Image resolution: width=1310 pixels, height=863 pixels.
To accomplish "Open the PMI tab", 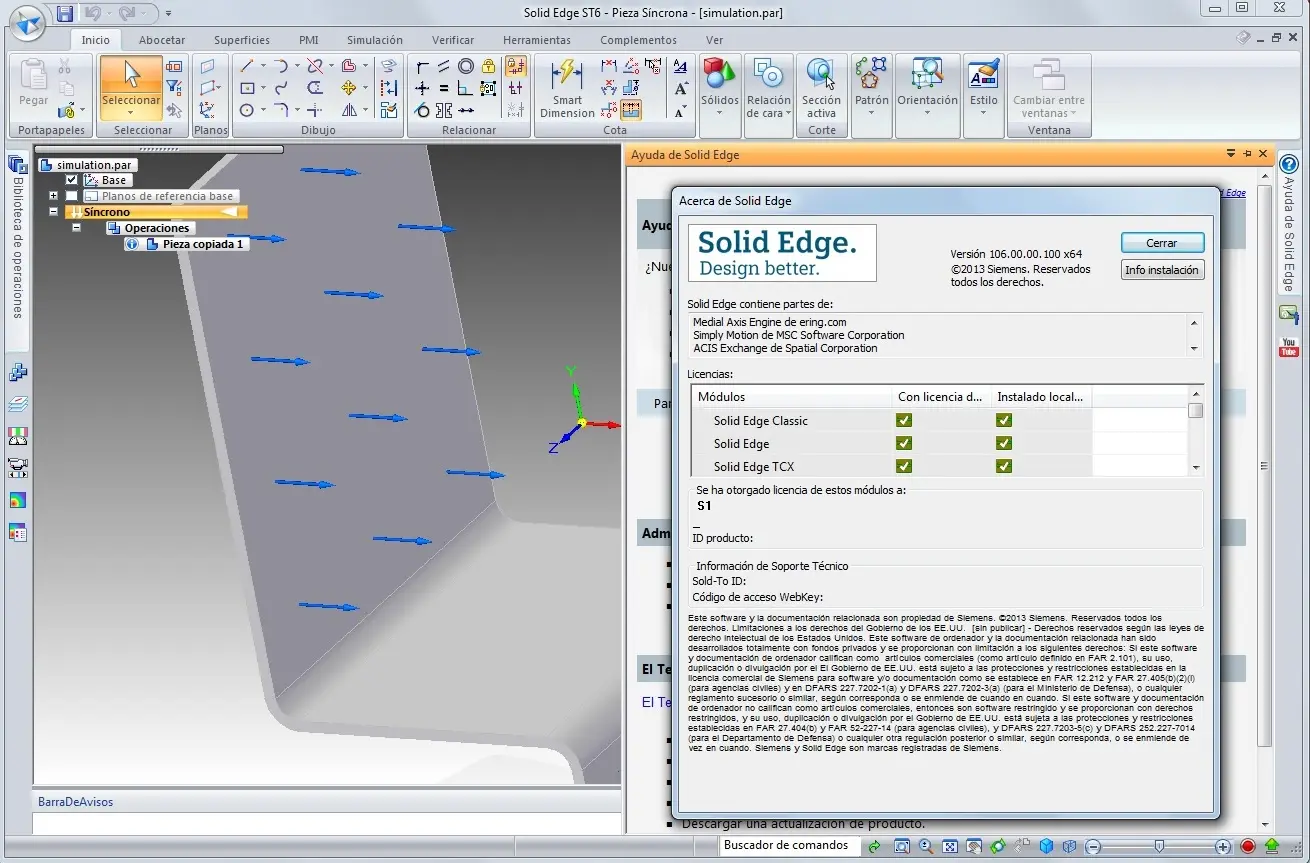I will tap(309, 40).
